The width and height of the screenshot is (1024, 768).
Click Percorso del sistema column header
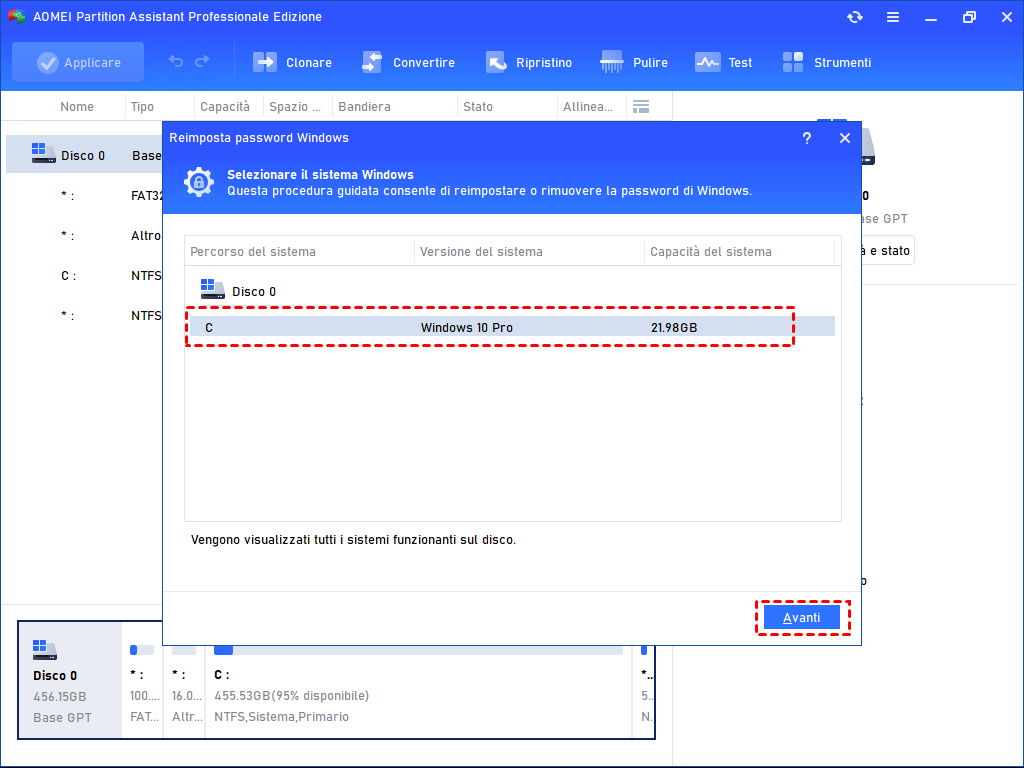253,251
